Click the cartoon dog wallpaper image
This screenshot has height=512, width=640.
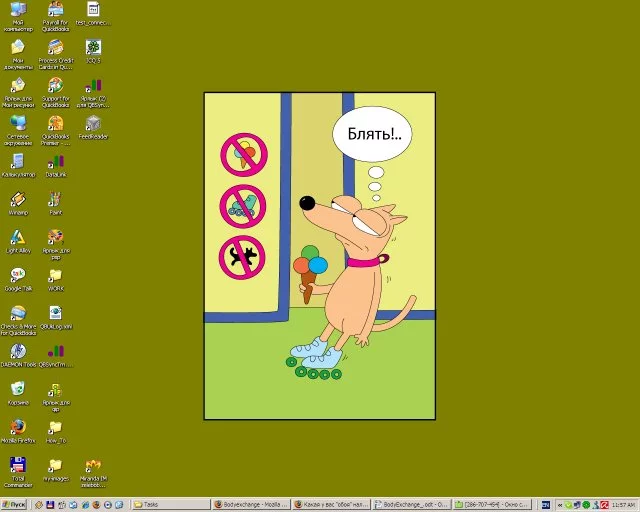320,256
